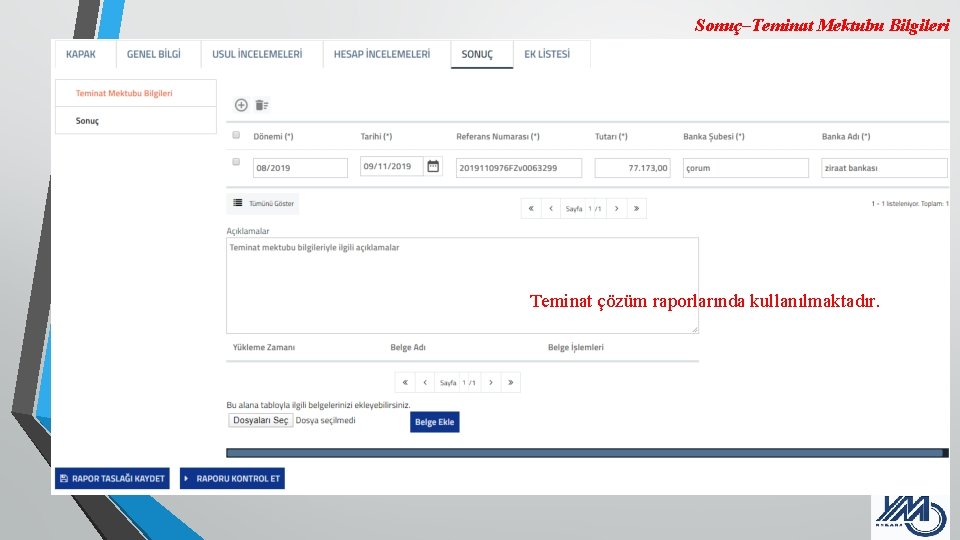Click the Belge Ekle button

pos(435,422)
